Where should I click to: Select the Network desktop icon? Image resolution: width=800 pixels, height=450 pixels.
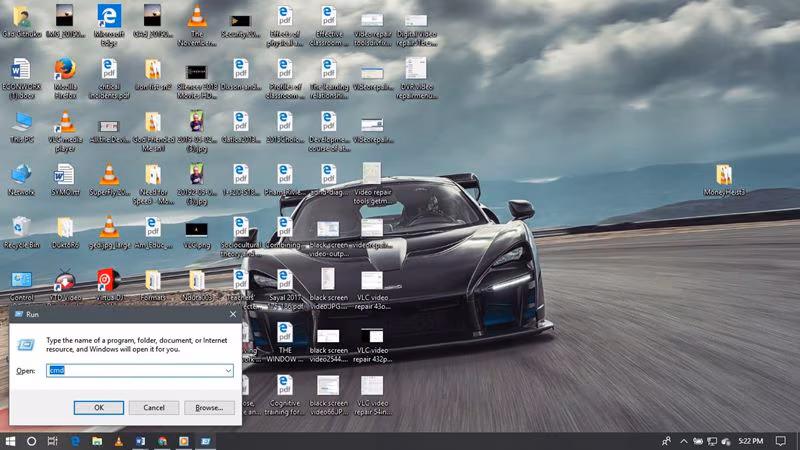click(21, 180)
